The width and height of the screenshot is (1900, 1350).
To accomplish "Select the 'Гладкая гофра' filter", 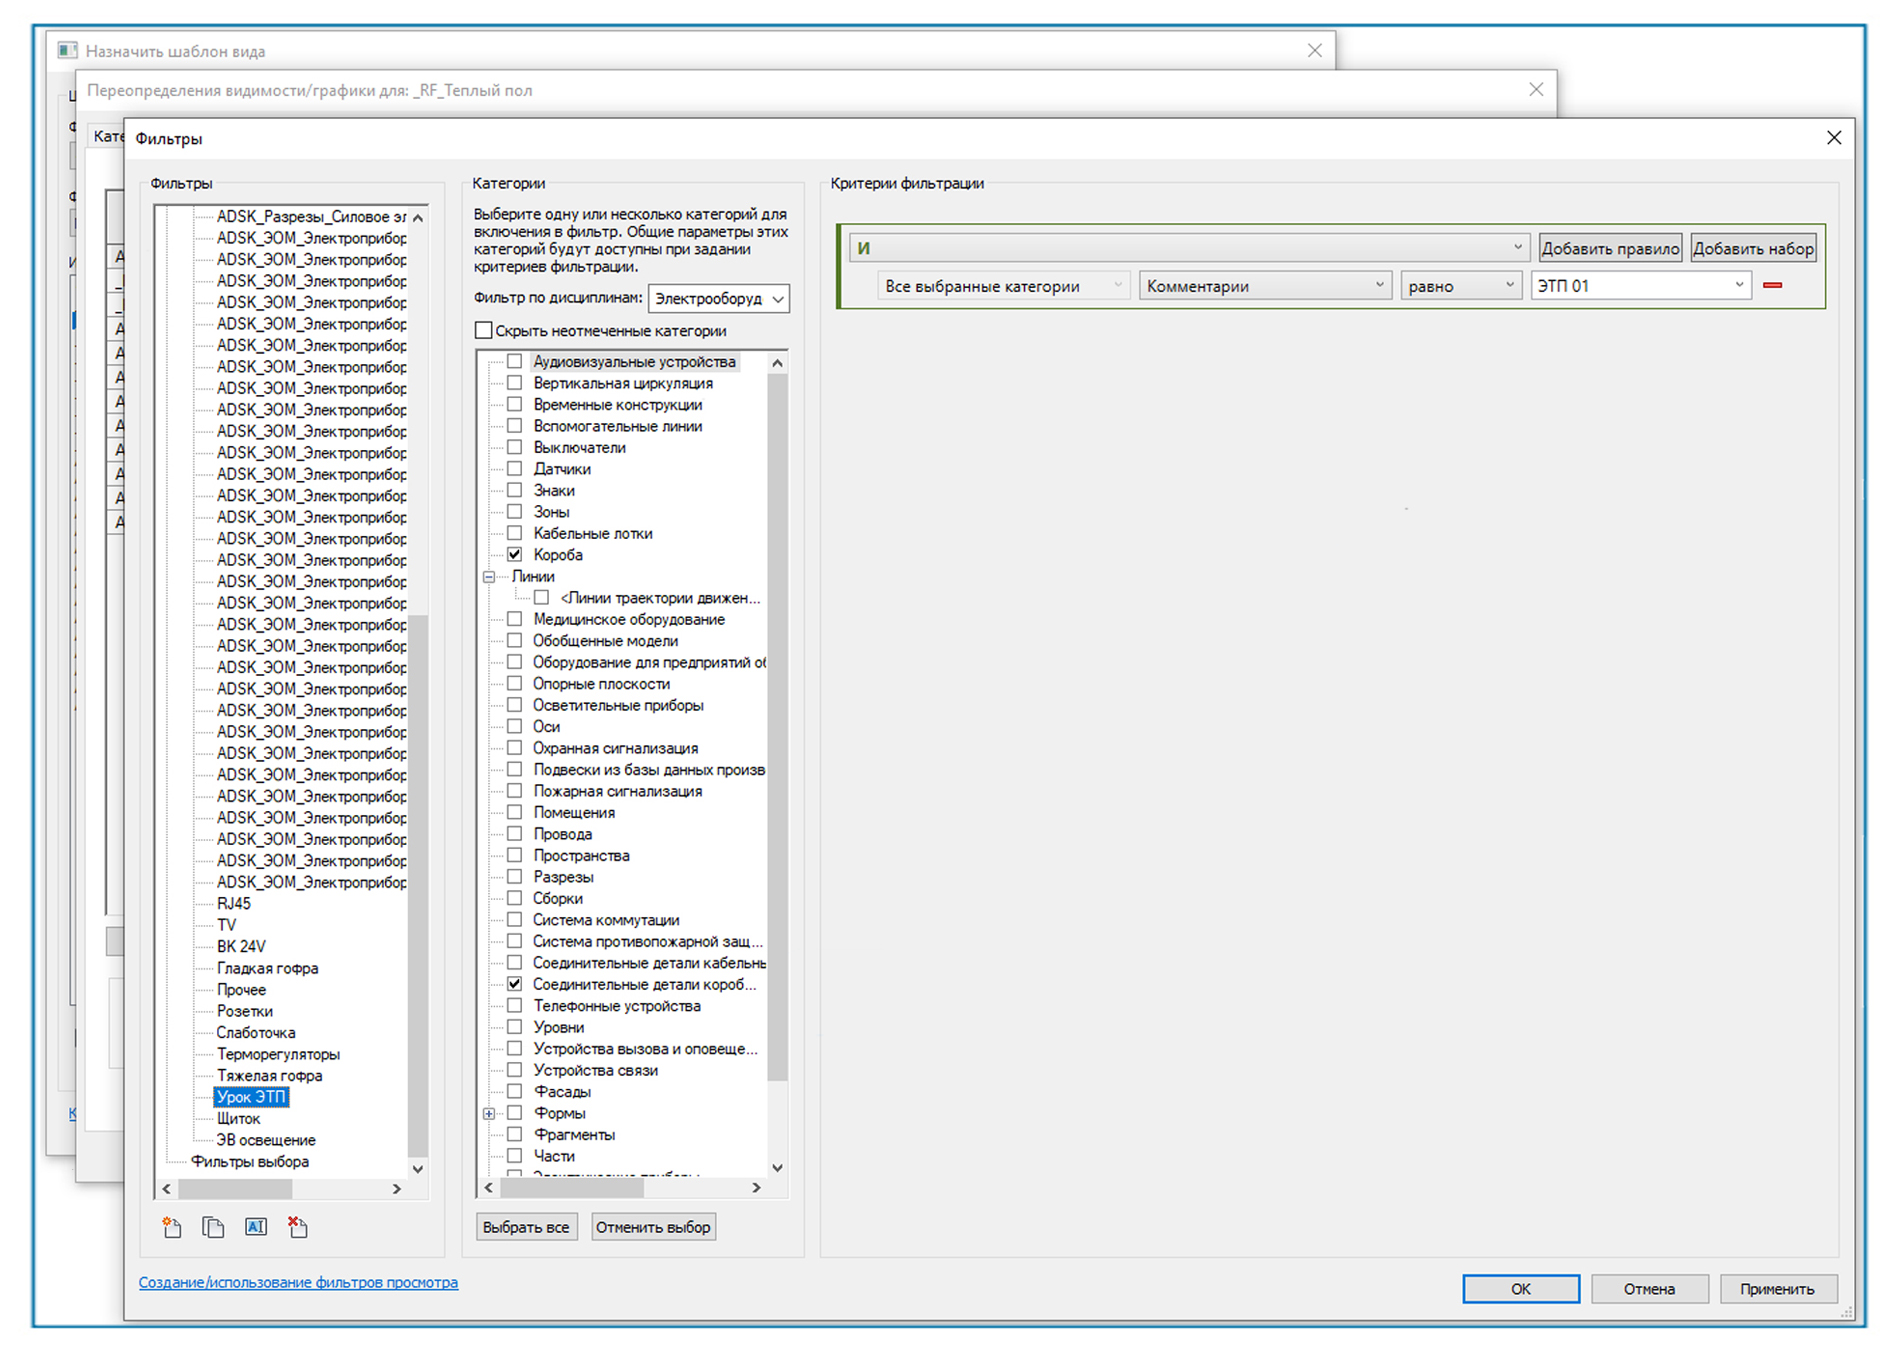I will tap(267, 968).
